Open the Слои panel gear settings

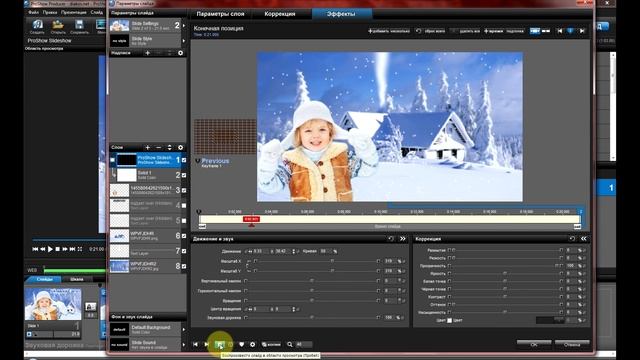[x=180, y=147]
